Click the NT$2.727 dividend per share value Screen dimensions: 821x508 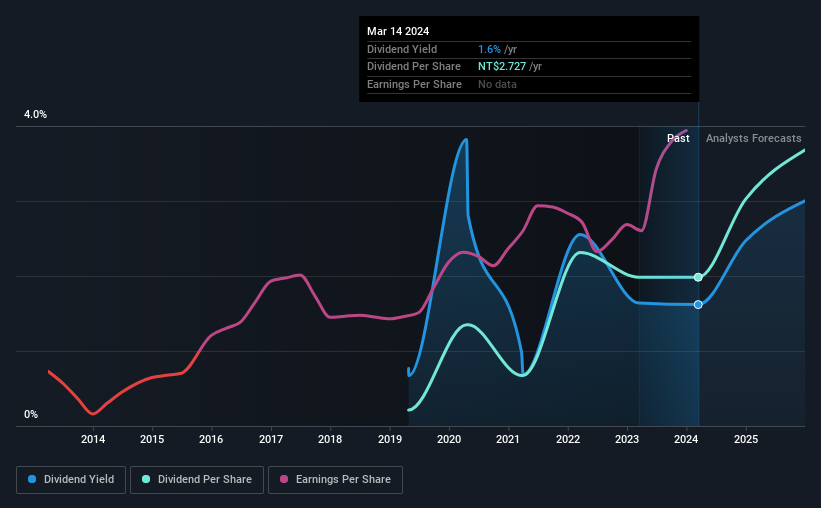click(502, 67)
